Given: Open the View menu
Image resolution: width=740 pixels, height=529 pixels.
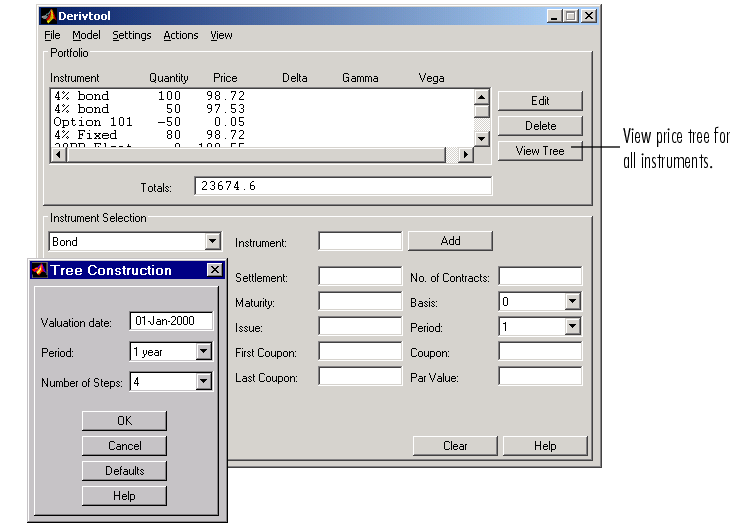Looking at the screenshot, I should click(x=221, y=35).
